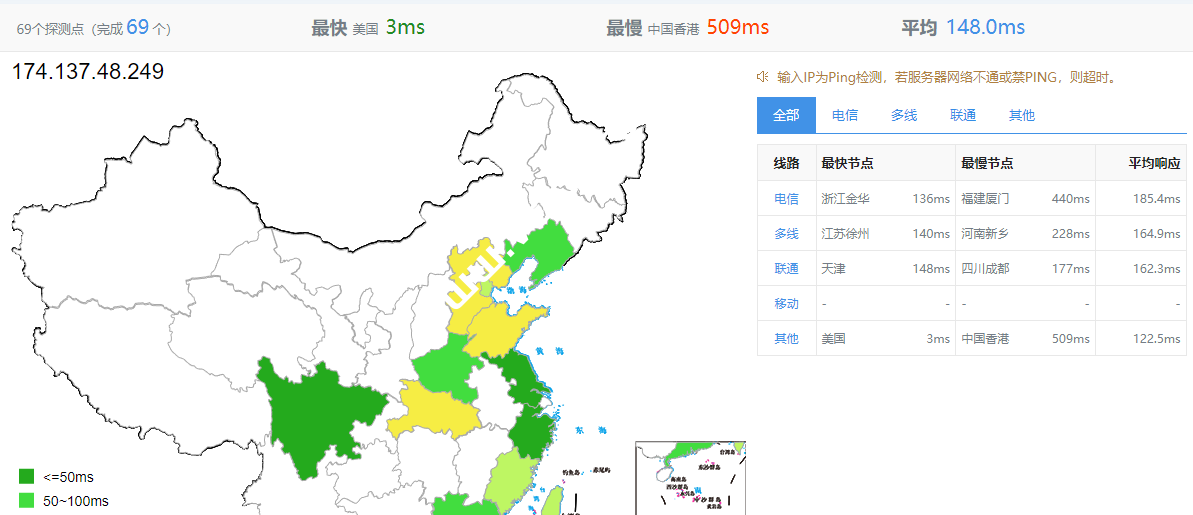Viewport: 1193px width, 515px height.
Task: Switch to the 多线 tab
Action: pyautogui.click(x=904, y=116)
